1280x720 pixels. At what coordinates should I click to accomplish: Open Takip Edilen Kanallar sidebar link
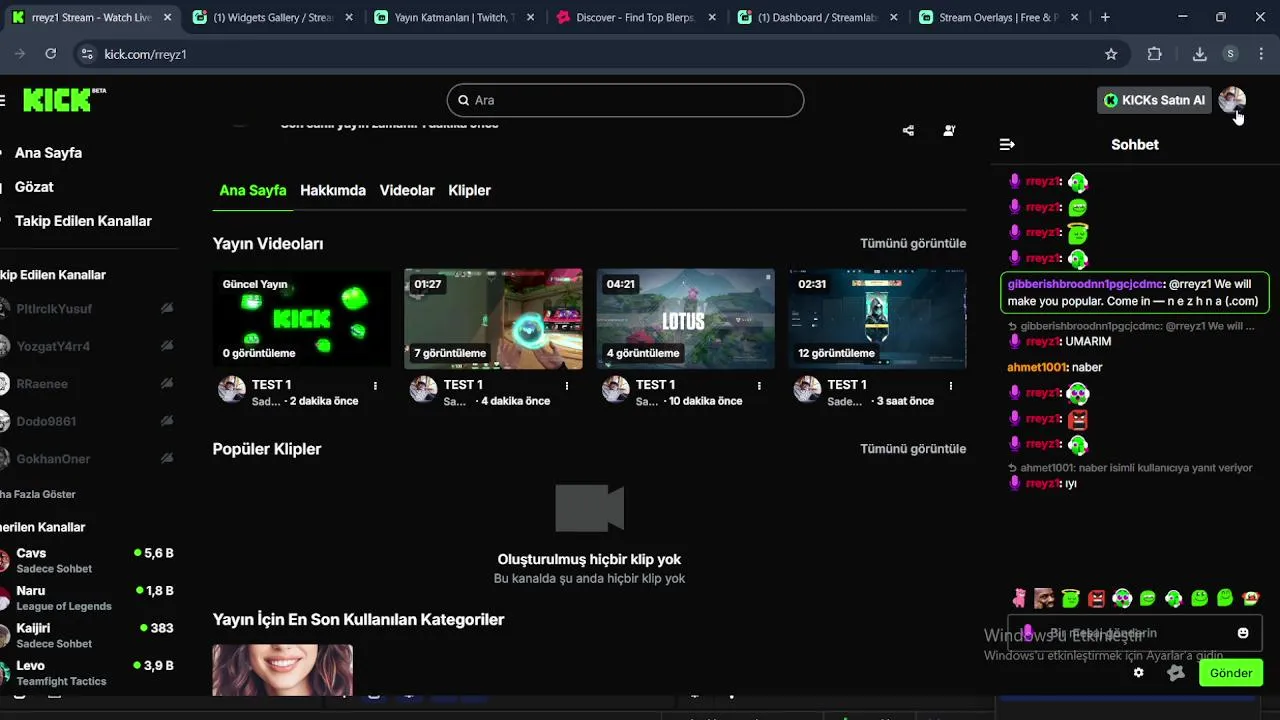tap(83, 221)
